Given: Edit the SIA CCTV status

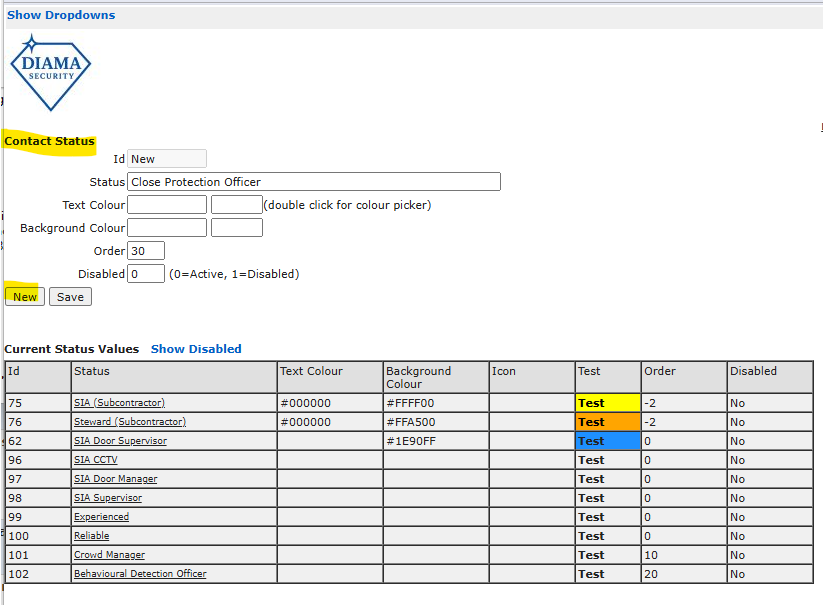Looking at the screenshot, I should [x=96, y=460].
